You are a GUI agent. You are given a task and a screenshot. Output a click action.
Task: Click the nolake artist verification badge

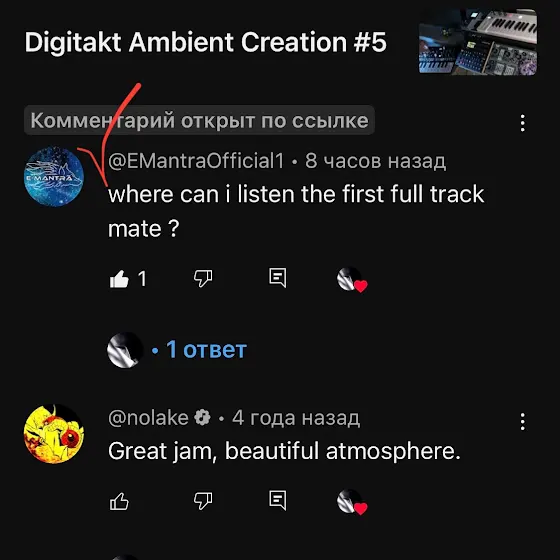[202, 418]
